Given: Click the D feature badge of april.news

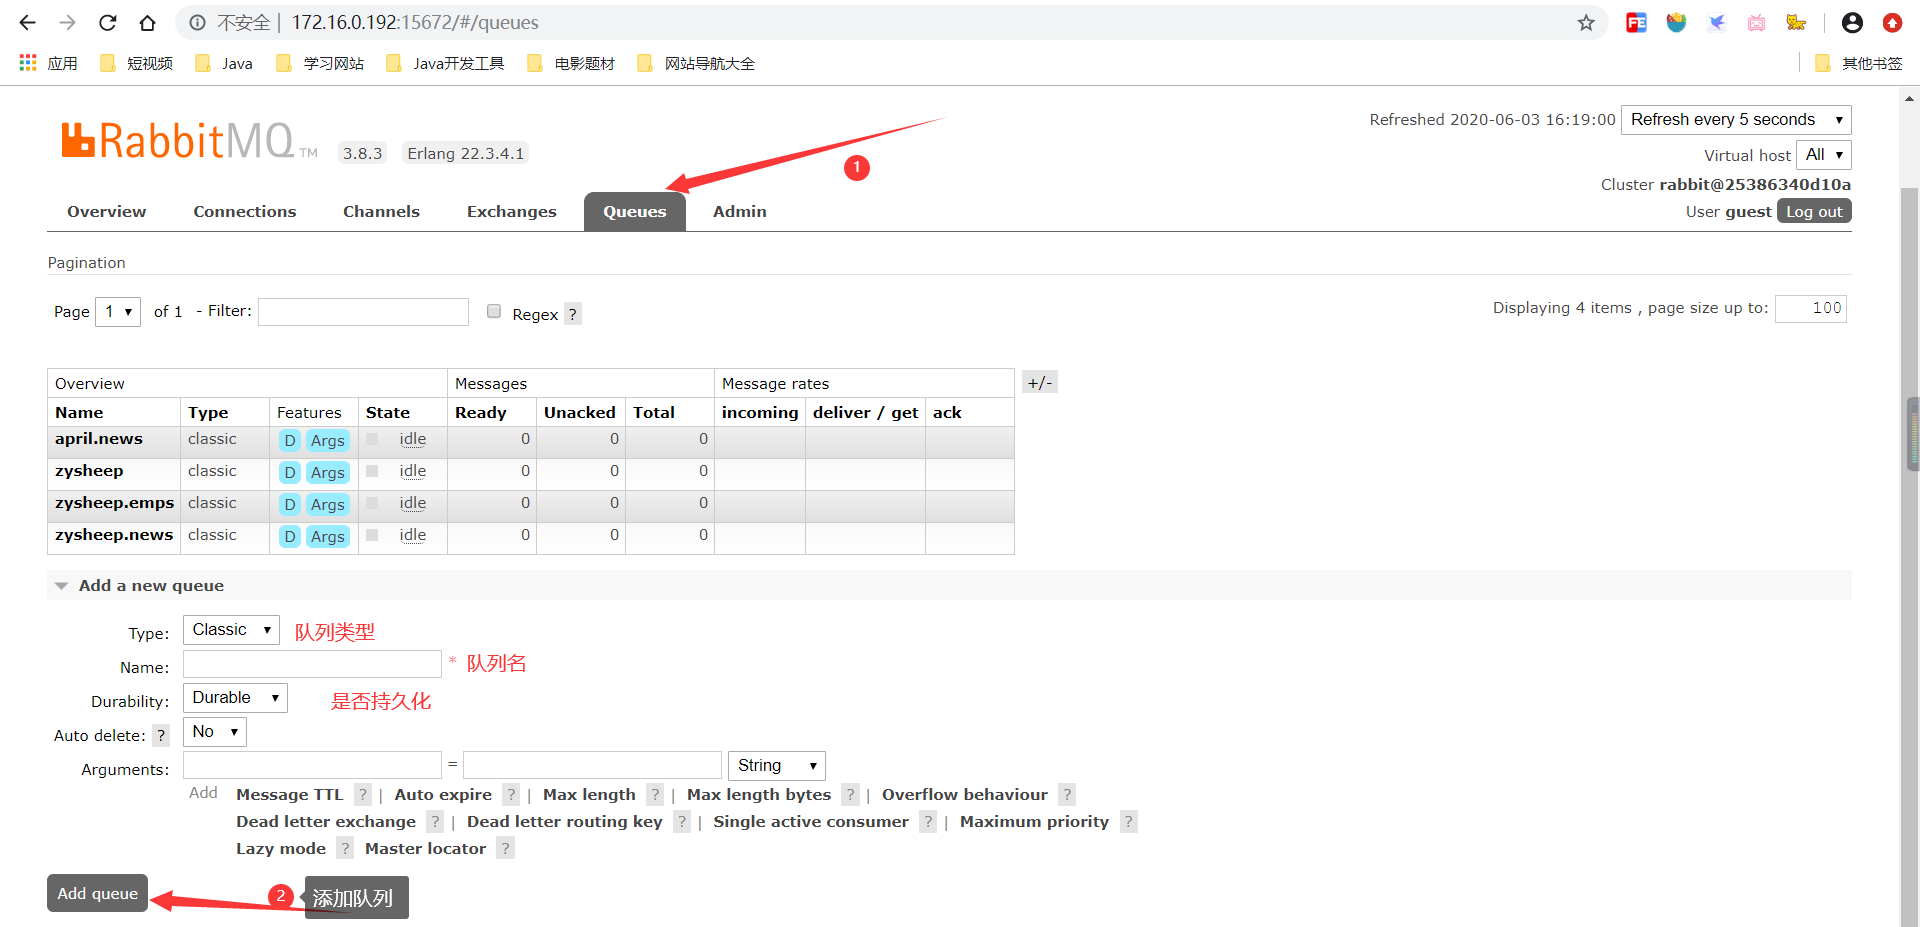Looking at the screenshot, I should pyautogui.click(x=290, y=440).
